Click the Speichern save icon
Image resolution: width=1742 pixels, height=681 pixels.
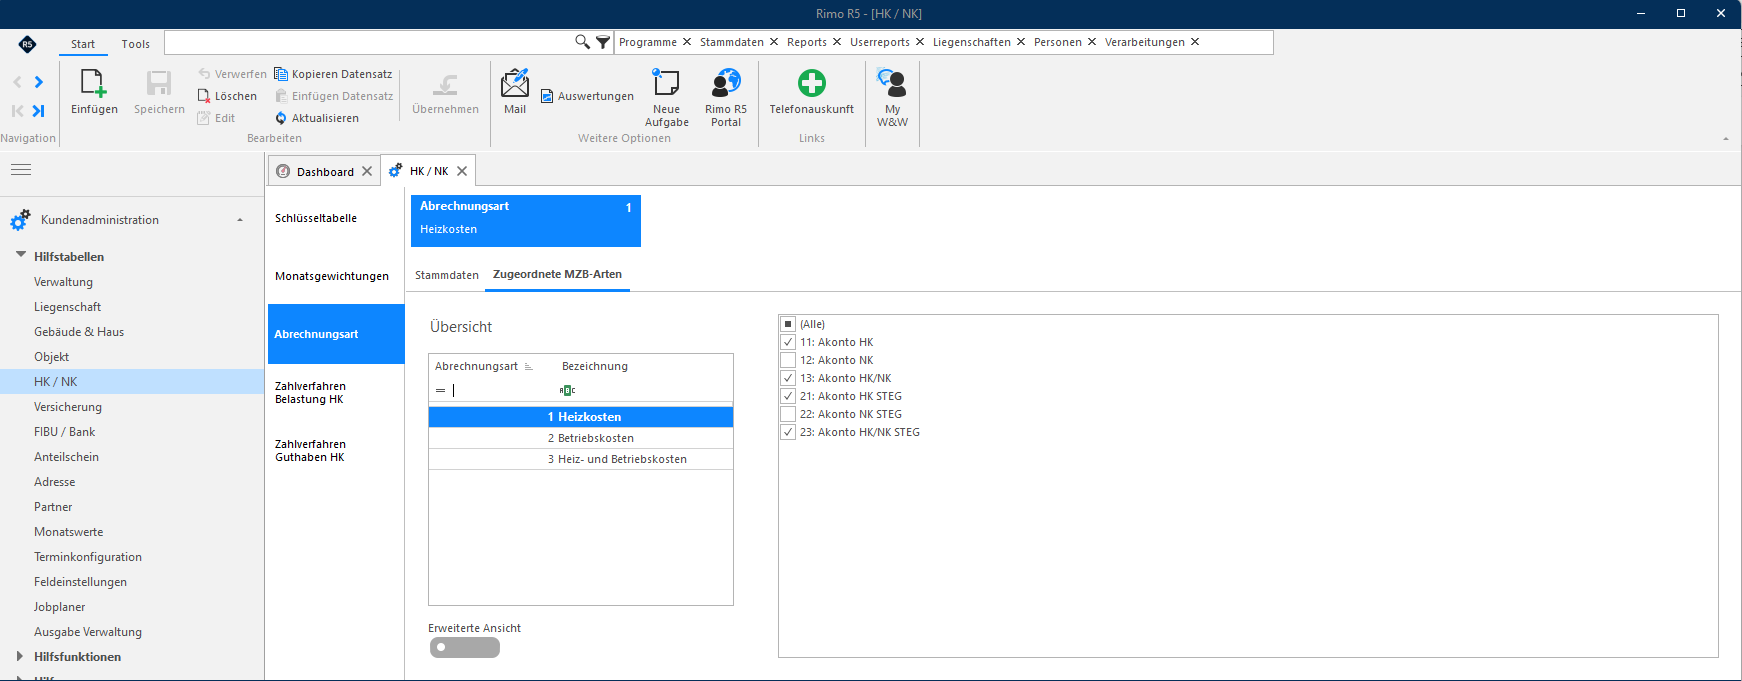[x=159, y=83]
